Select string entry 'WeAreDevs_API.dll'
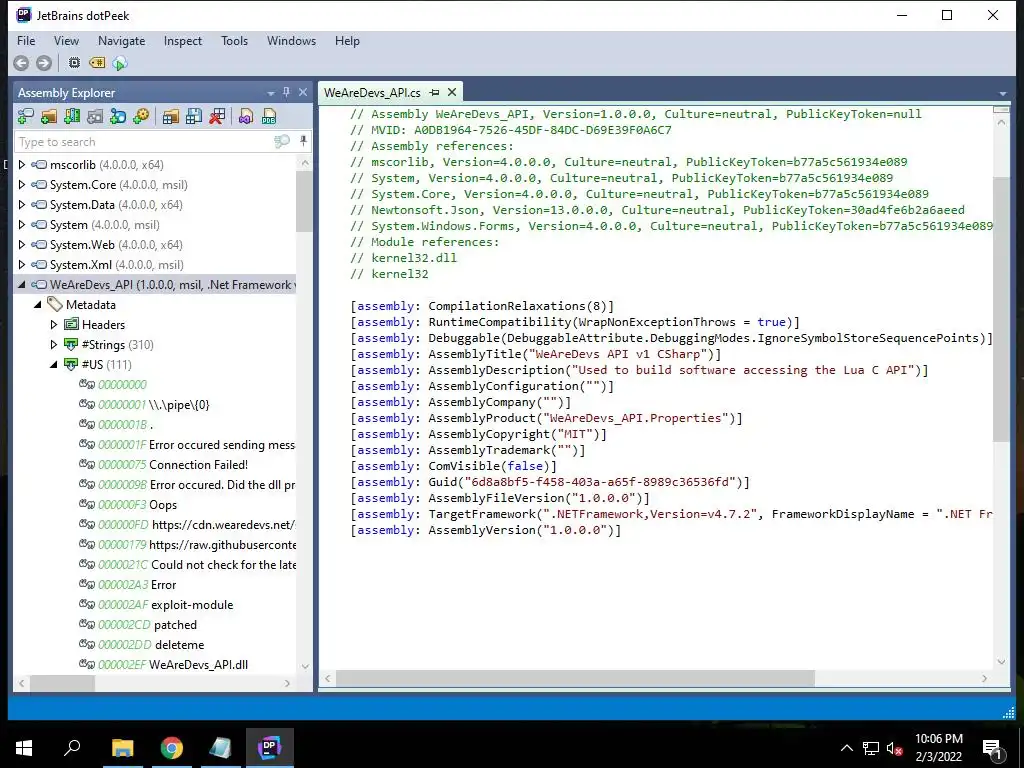Image resolution: width=1024 pixels, height=768 pixels. (x=199, y=664)
